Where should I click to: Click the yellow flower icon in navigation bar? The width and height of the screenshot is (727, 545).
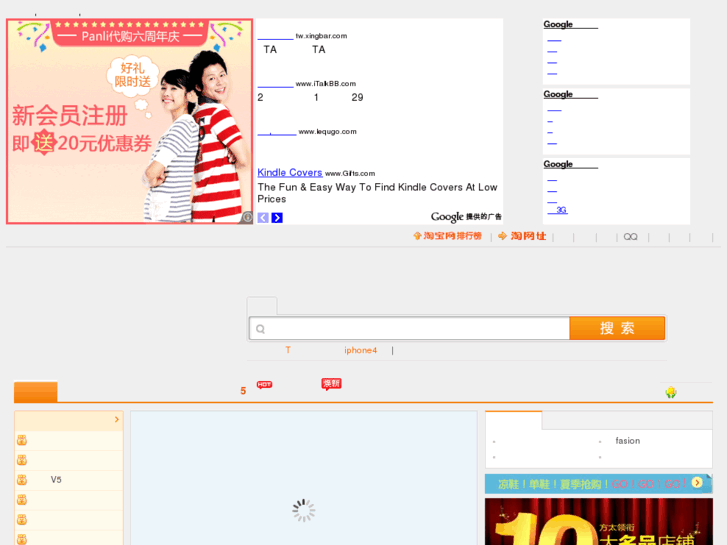[x=671, y=392]
